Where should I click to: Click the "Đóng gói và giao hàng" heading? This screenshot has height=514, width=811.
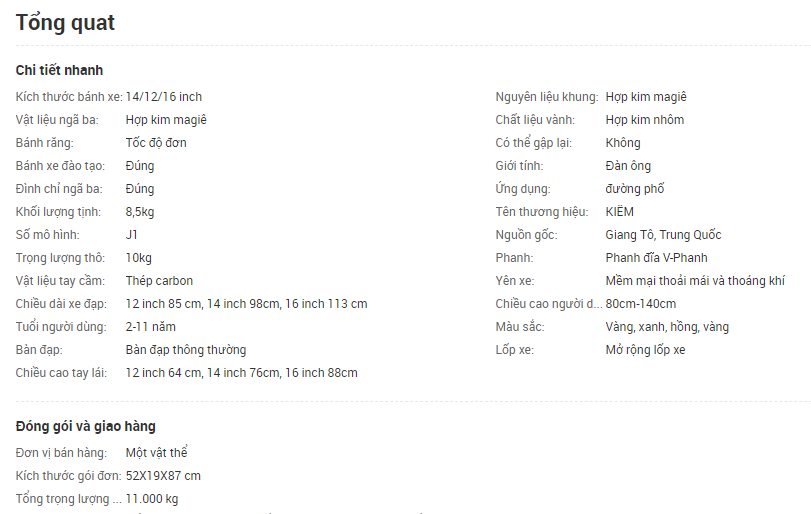(86, 426)
